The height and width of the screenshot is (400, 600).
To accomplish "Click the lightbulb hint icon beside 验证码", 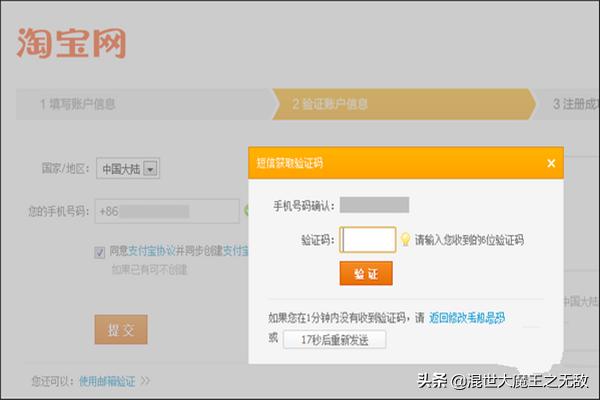I will (x=405, y=240).
